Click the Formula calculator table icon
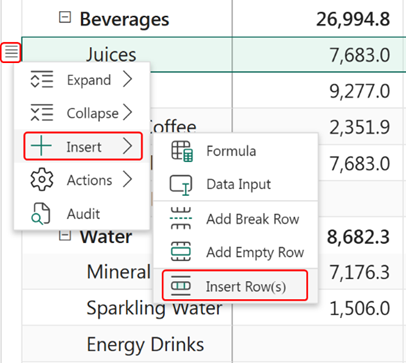This screenshot has height=363, width=406. click(182, 151)
